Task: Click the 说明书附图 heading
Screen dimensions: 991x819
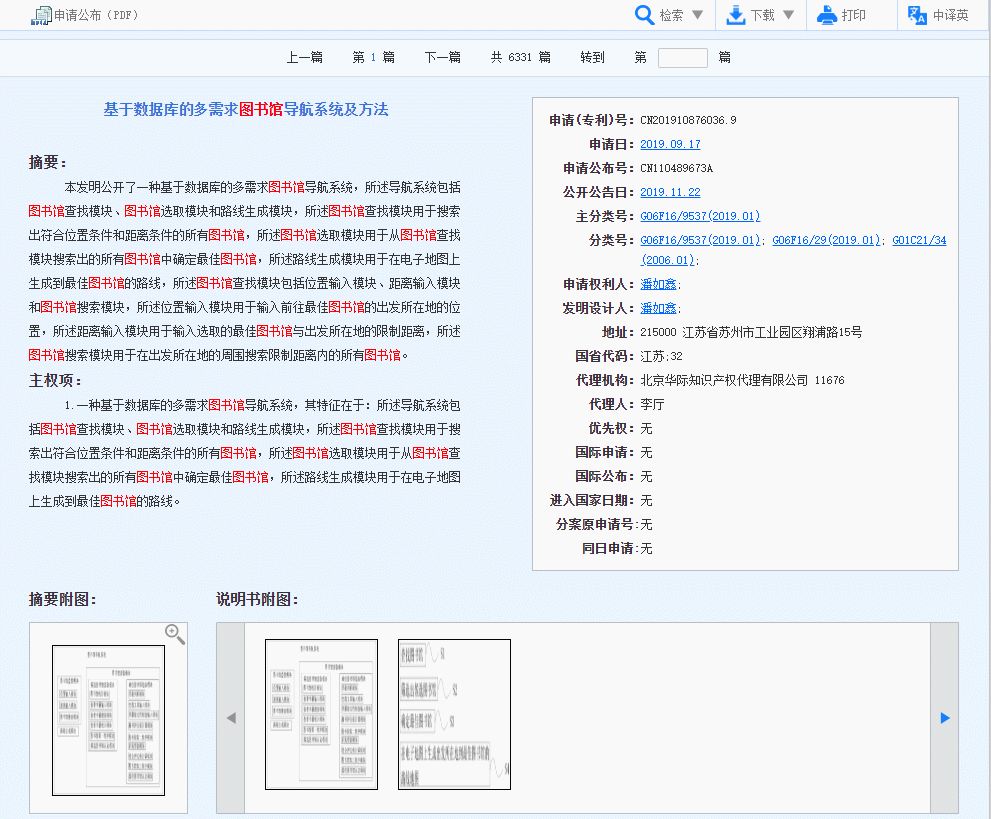Action: pos(257,599)
